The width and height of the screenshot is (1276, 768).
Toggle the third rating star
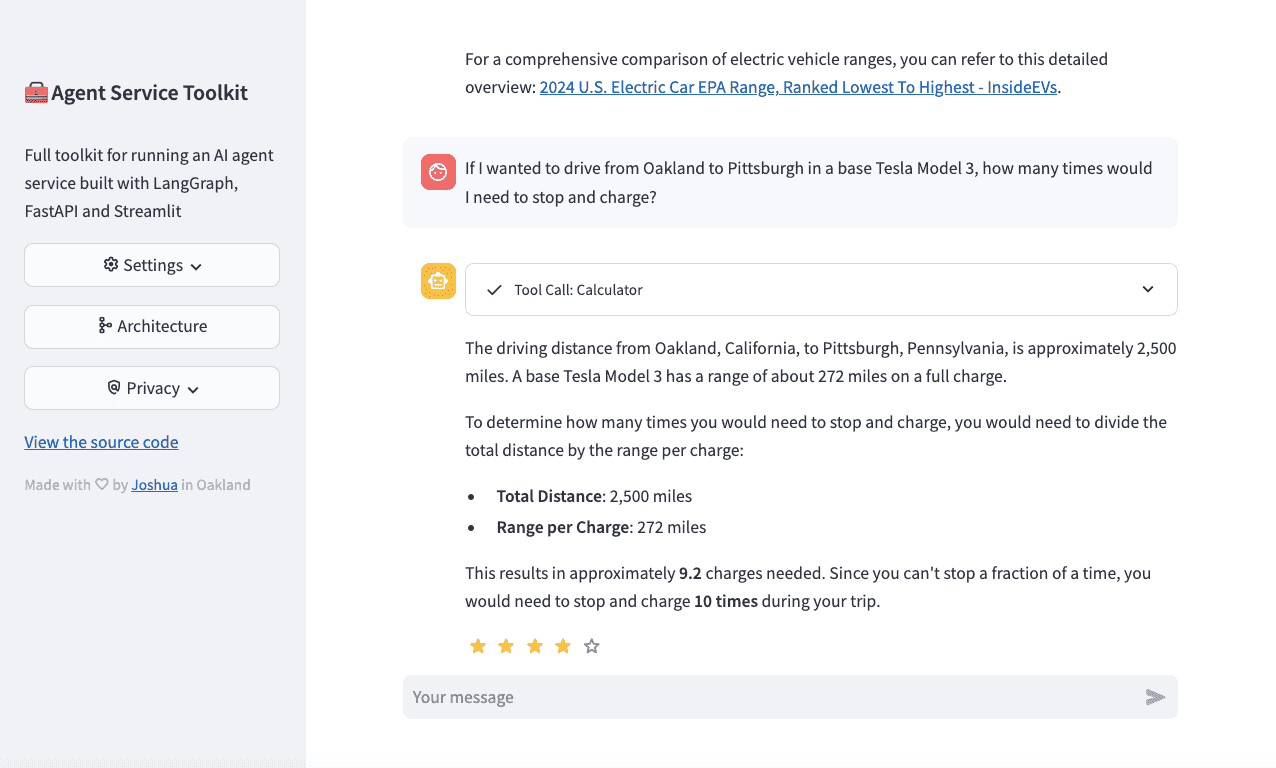click(x=534, y=646)
